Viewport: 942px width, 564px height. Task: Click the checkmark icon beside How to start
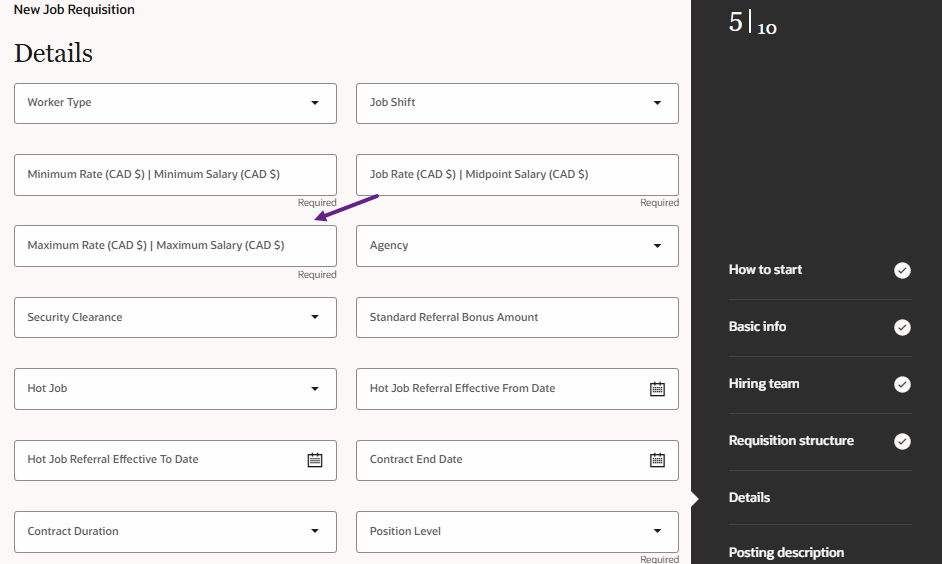pos(902,270)
